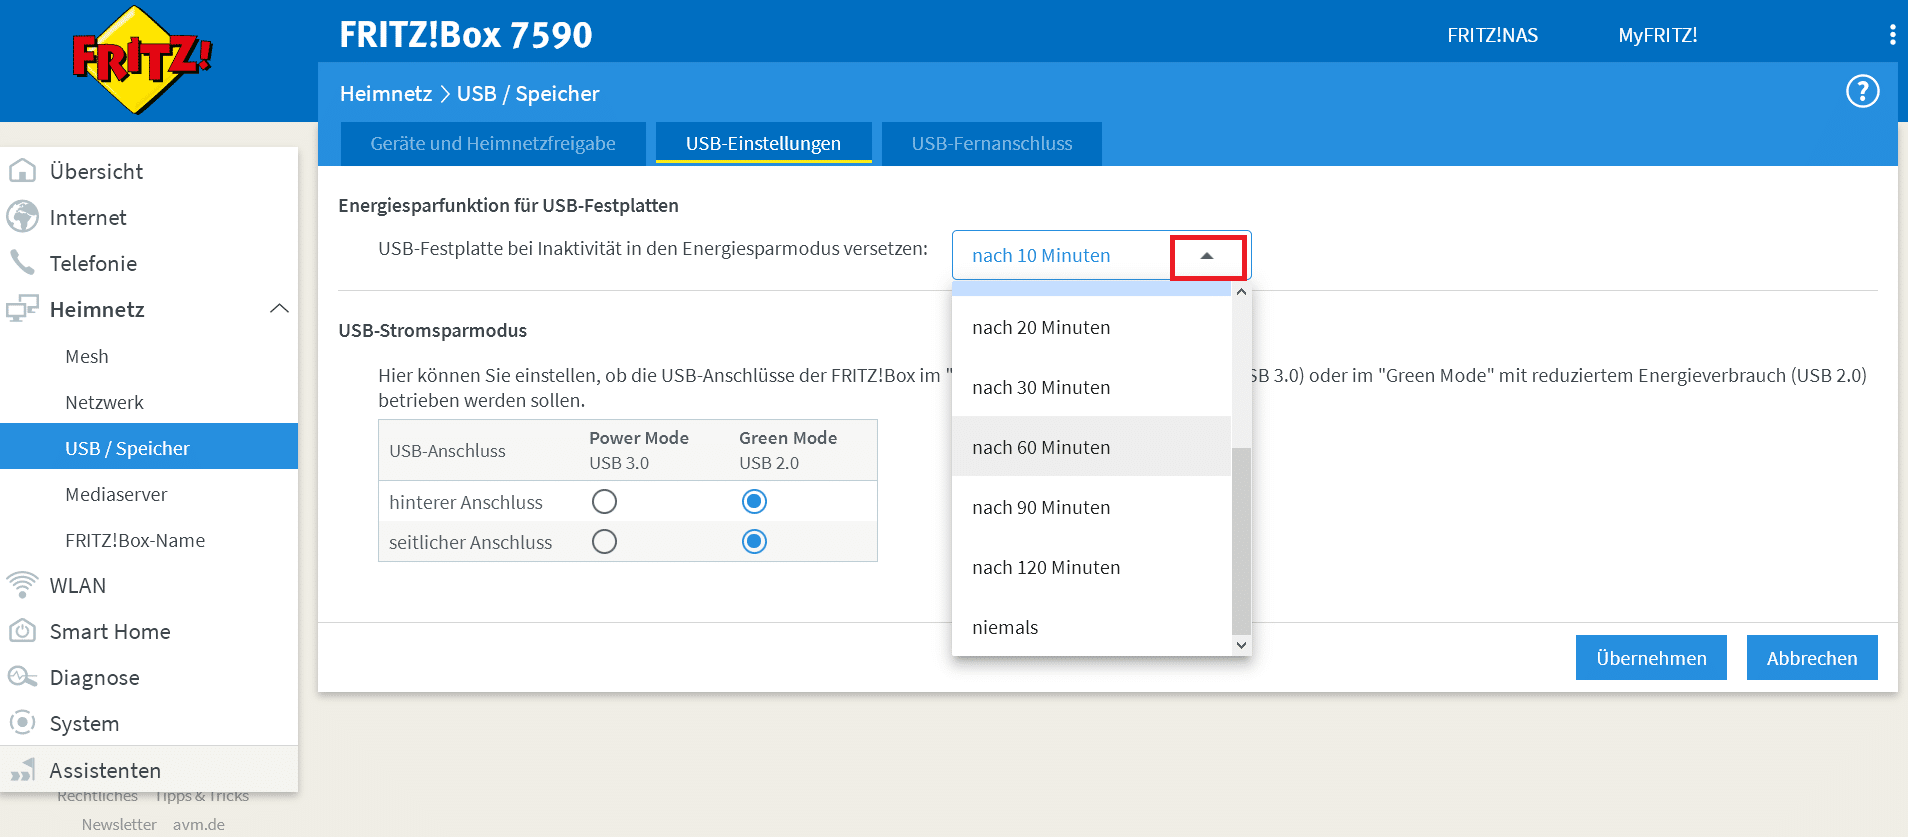Click the WLAN wifi icon
This screenshot has width=1908, height=837.
(22, 585)
